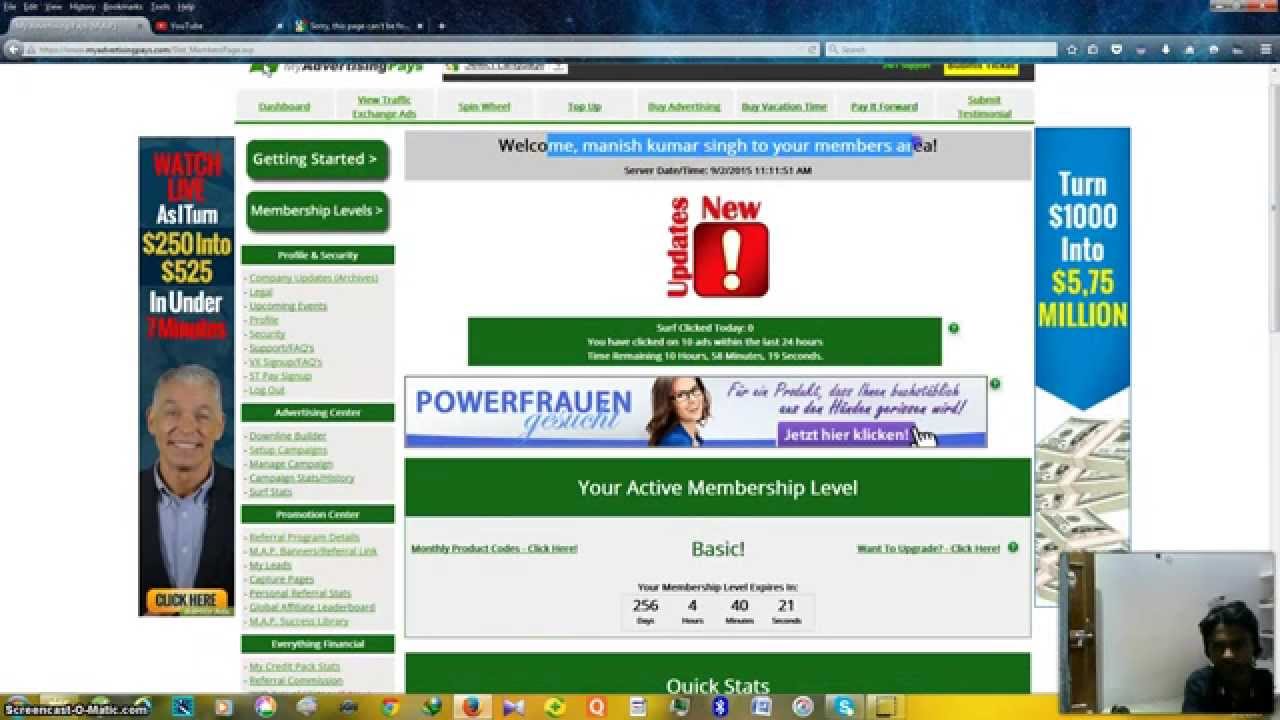Open Upcoming Events link

tap(288, 306)
